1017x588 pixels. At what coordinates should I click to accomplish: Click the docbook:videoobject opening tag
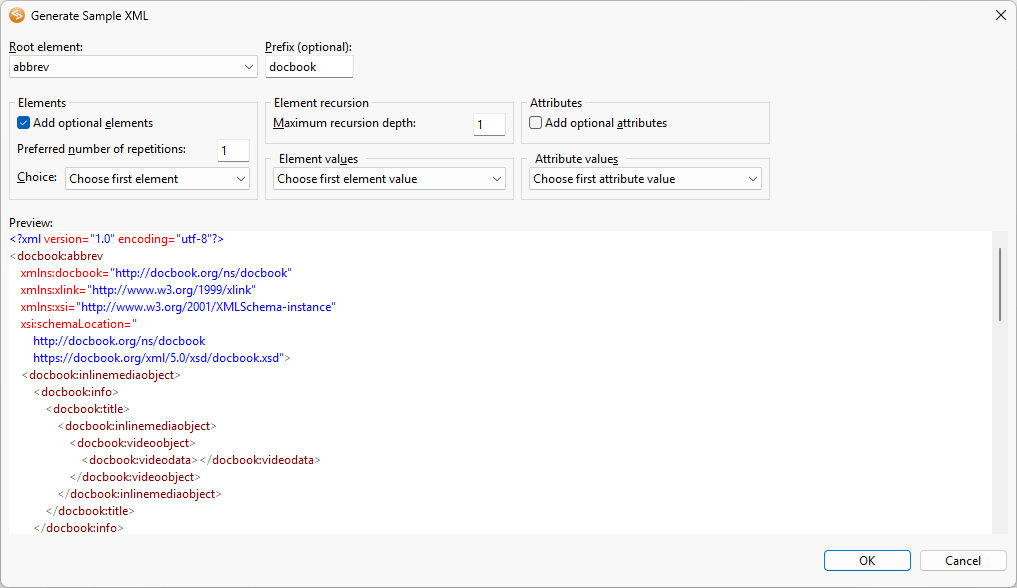click(133, 443)
